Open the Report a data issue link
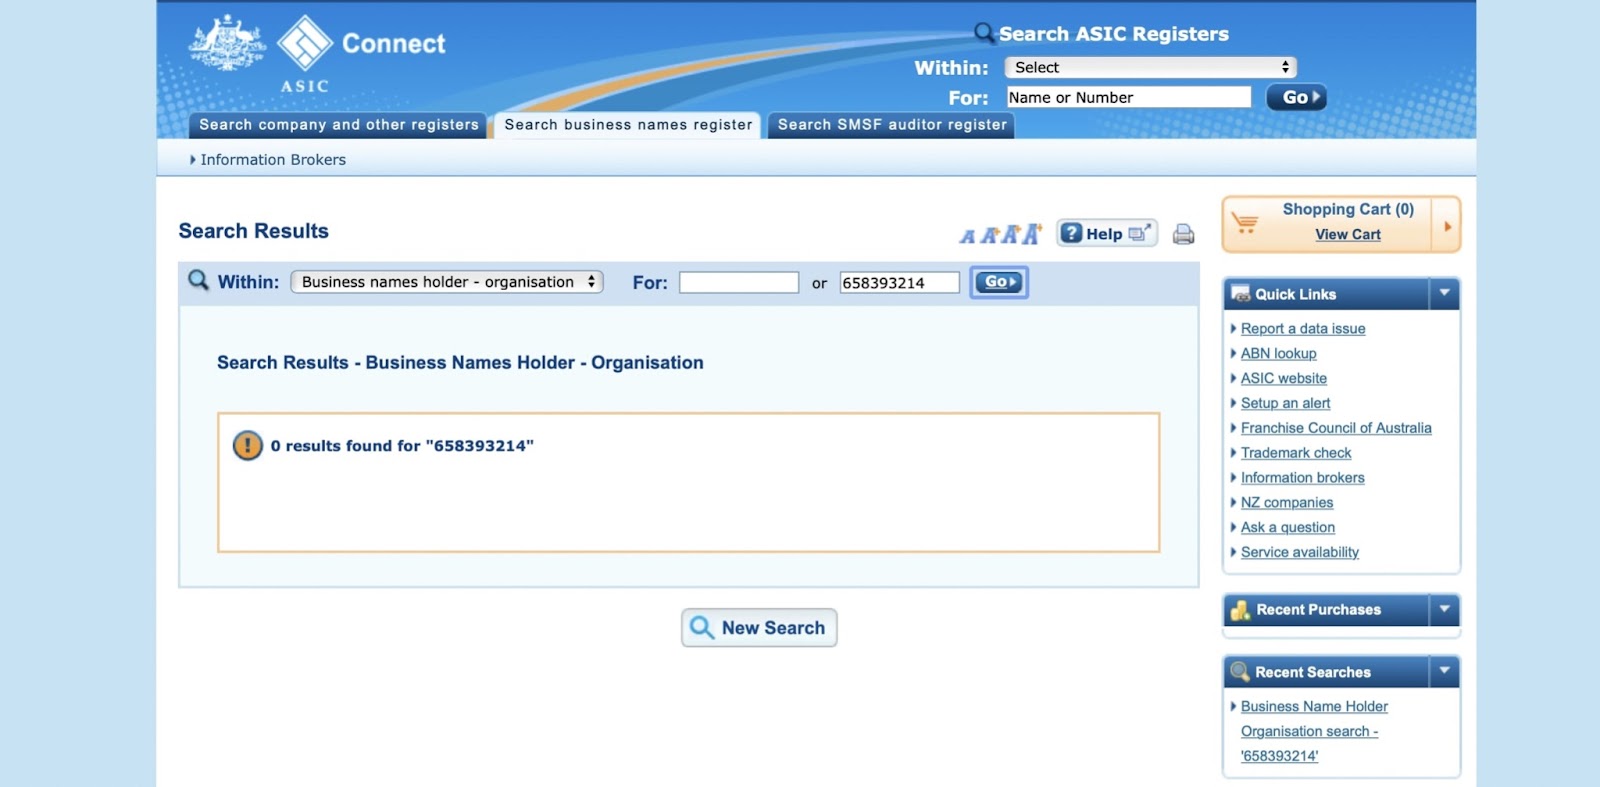This screenshot has height=787, width=1600. 1302,329
